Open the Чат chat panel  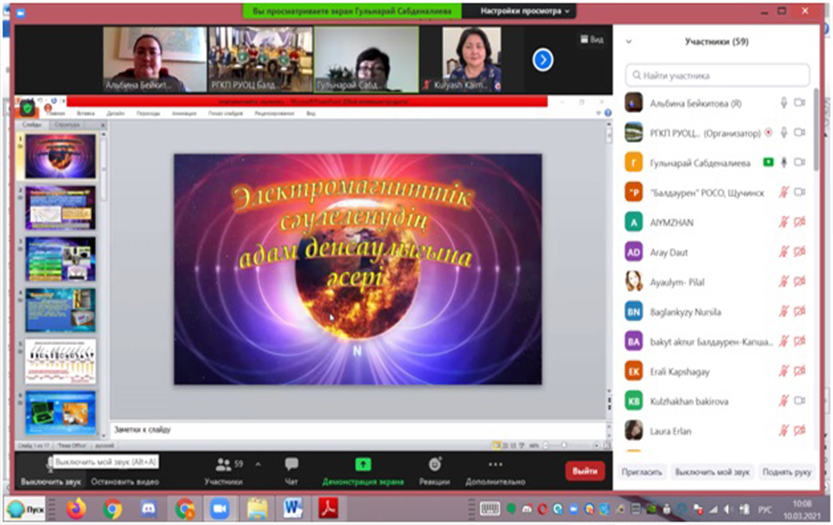tap(291, 470)
